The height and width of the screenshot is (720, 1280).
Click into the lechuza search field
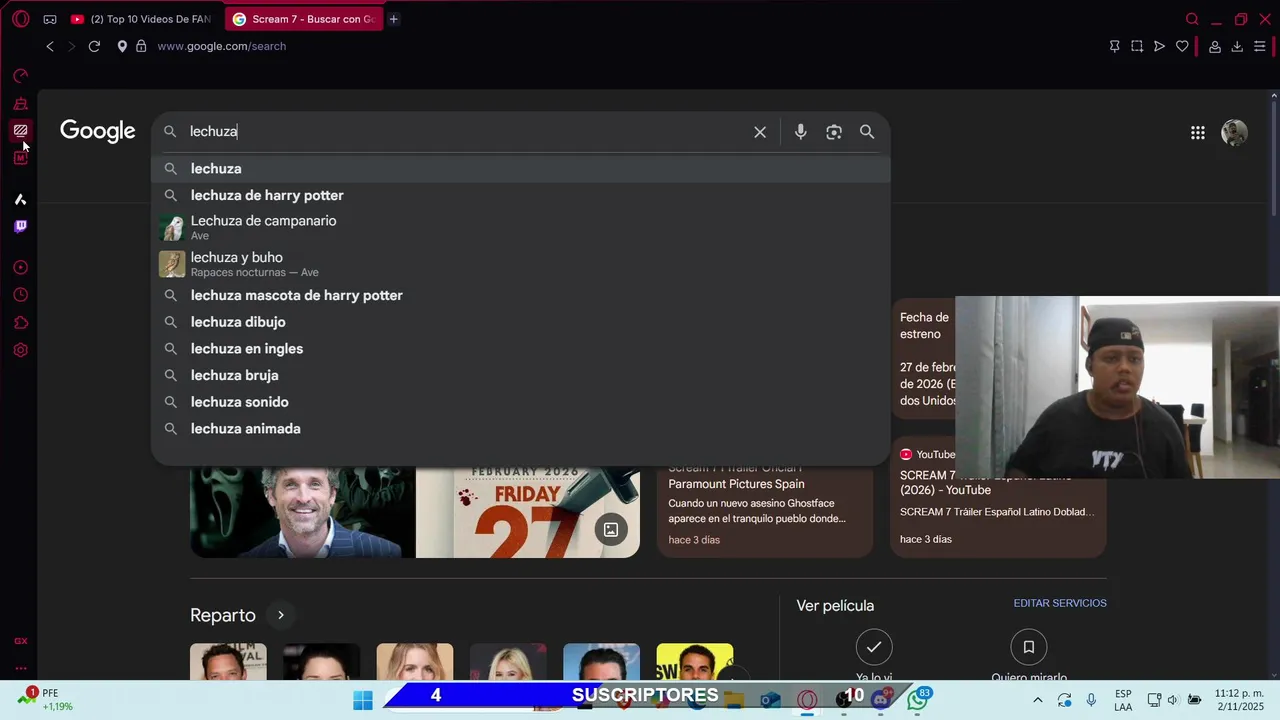tap(465, 132)
